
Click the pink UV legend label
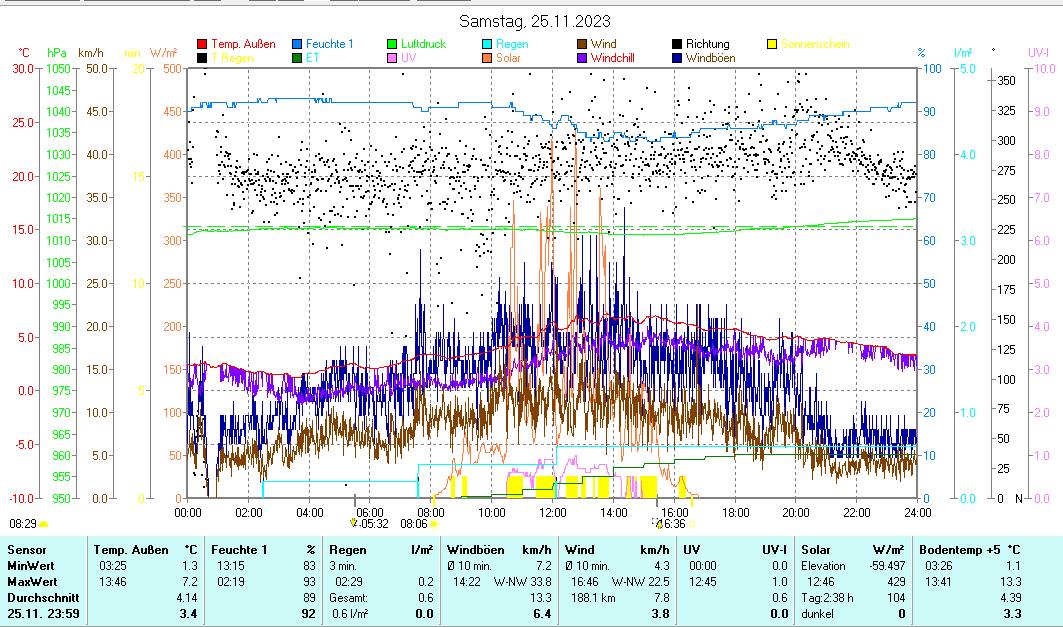[x=408, y=58]
